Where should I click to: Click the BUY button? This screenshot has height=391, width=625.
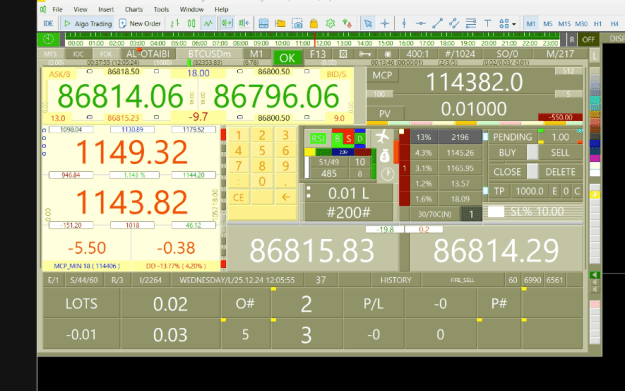pyautogui.click(x=507, y=153)
